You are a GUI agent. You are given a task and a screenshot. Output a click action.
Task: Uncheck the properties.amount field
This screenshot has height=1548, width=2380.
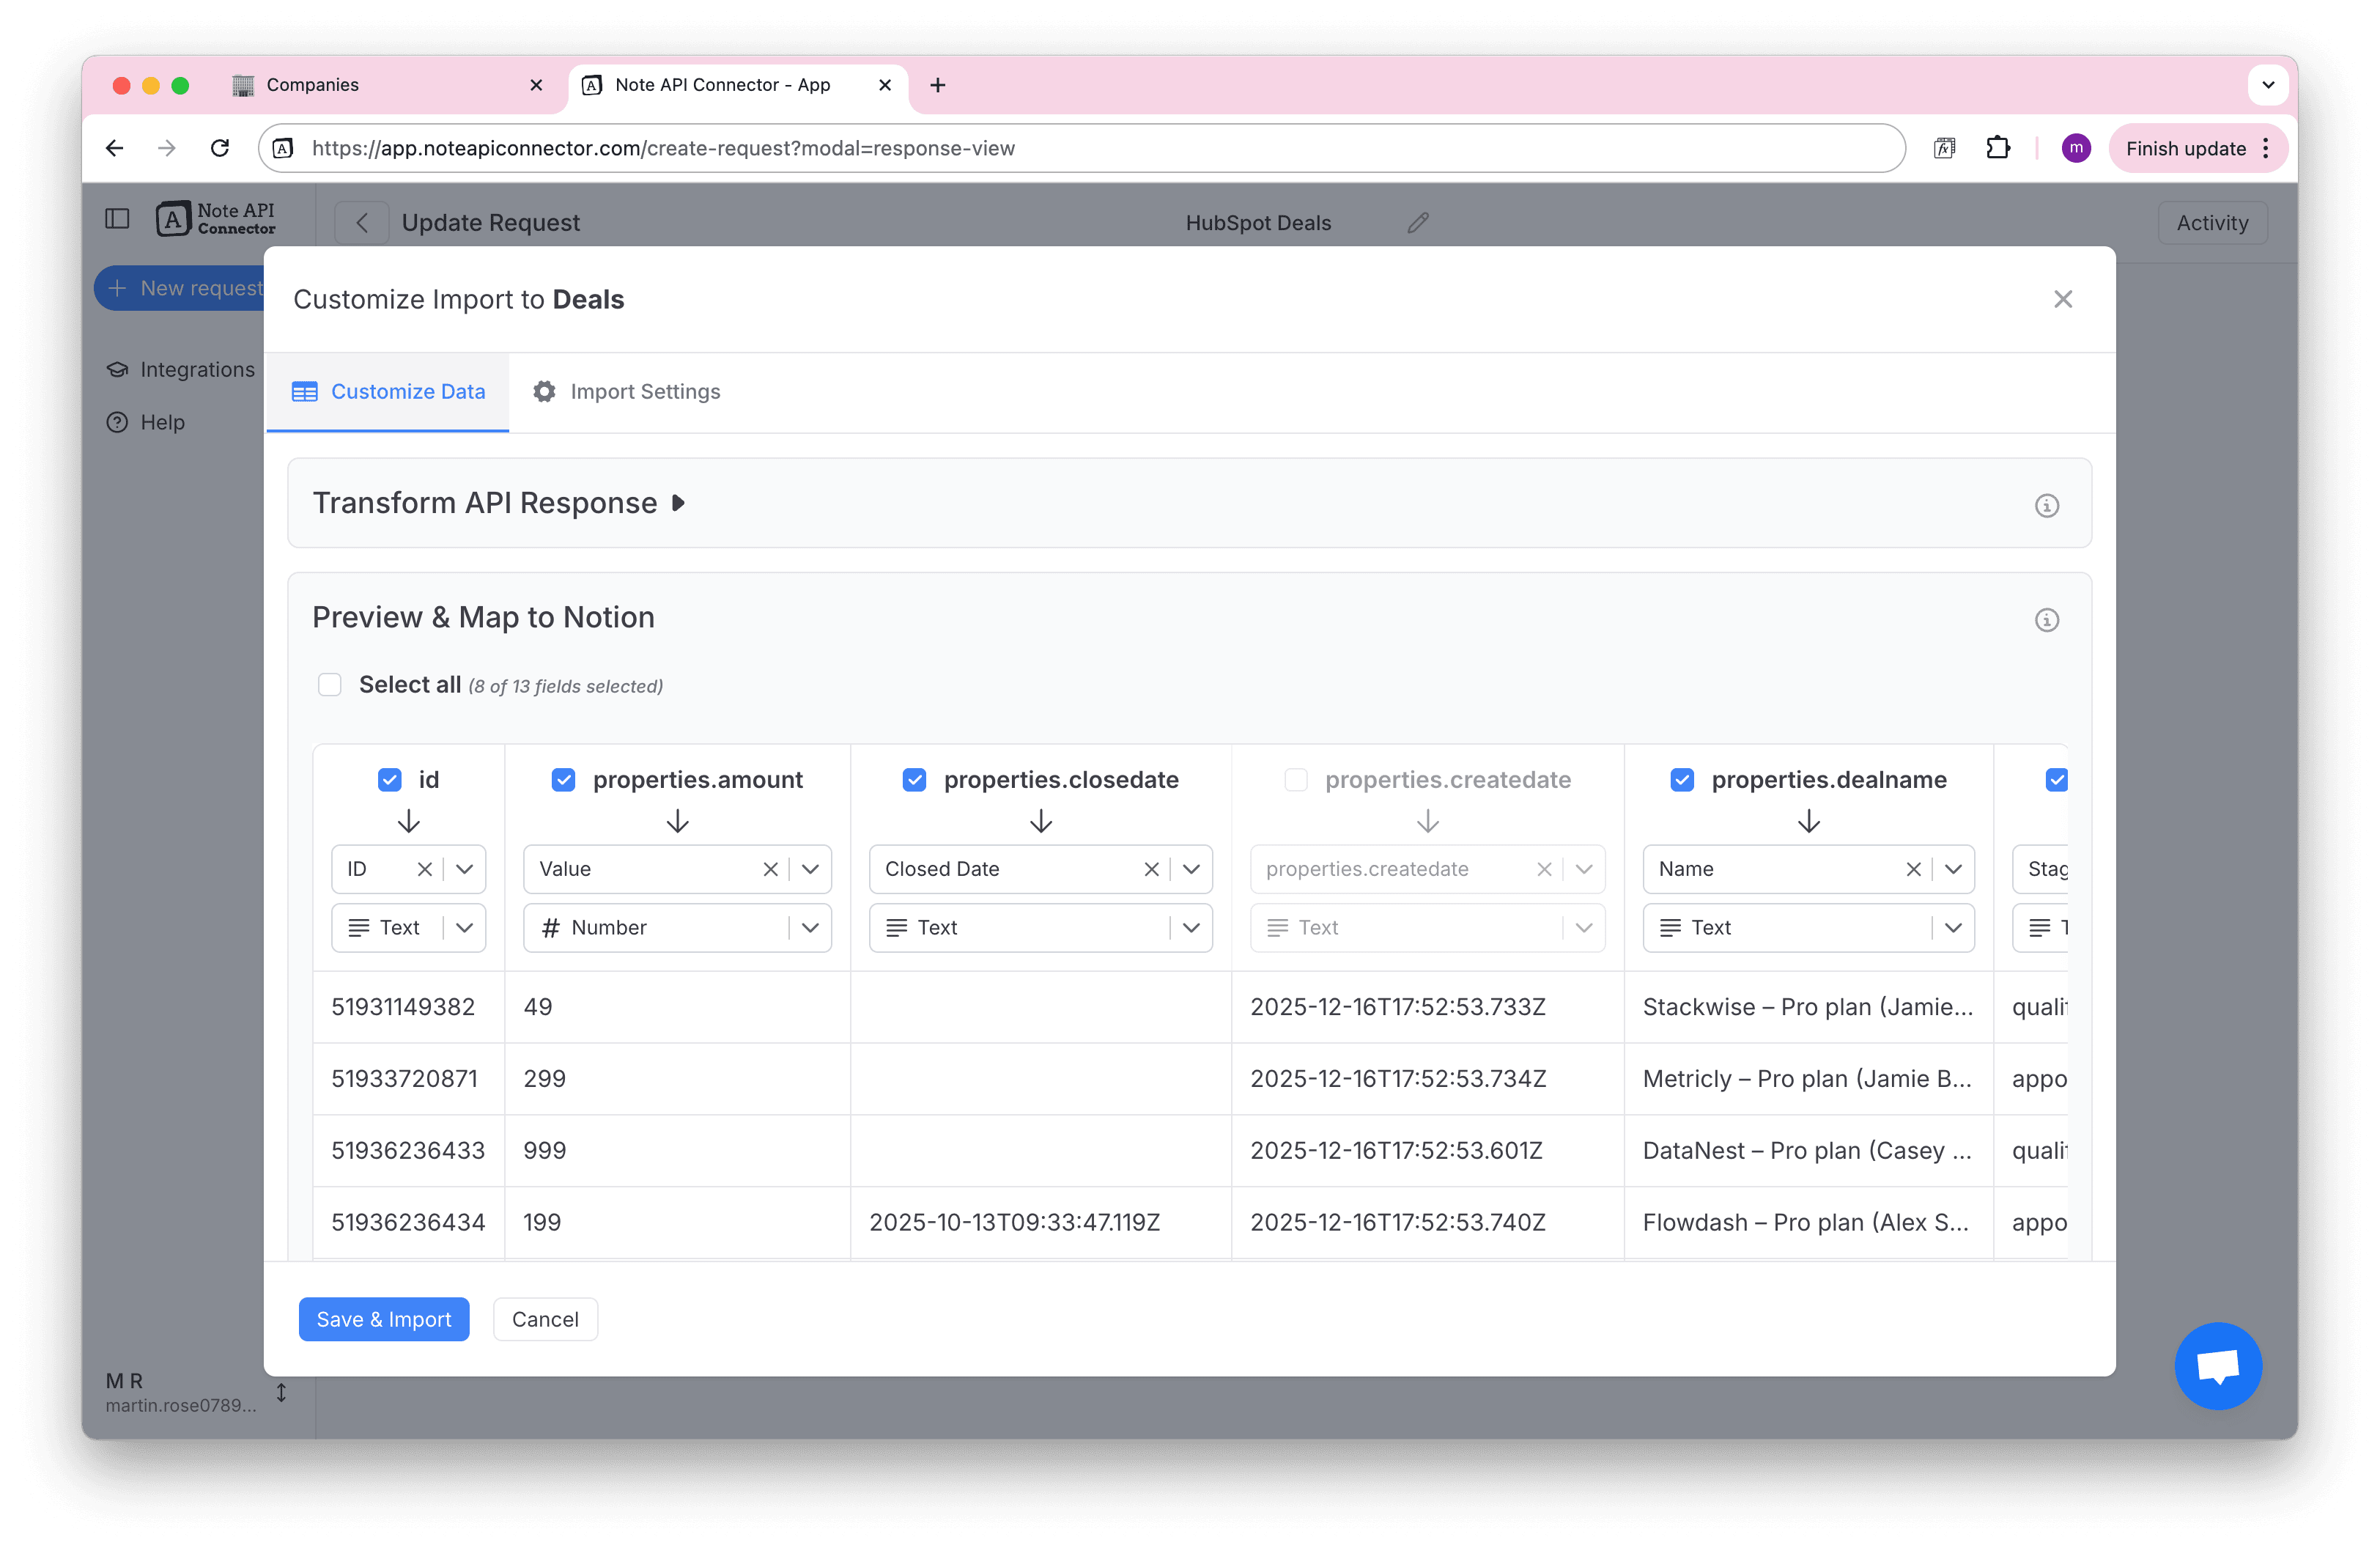coord(563,780)
